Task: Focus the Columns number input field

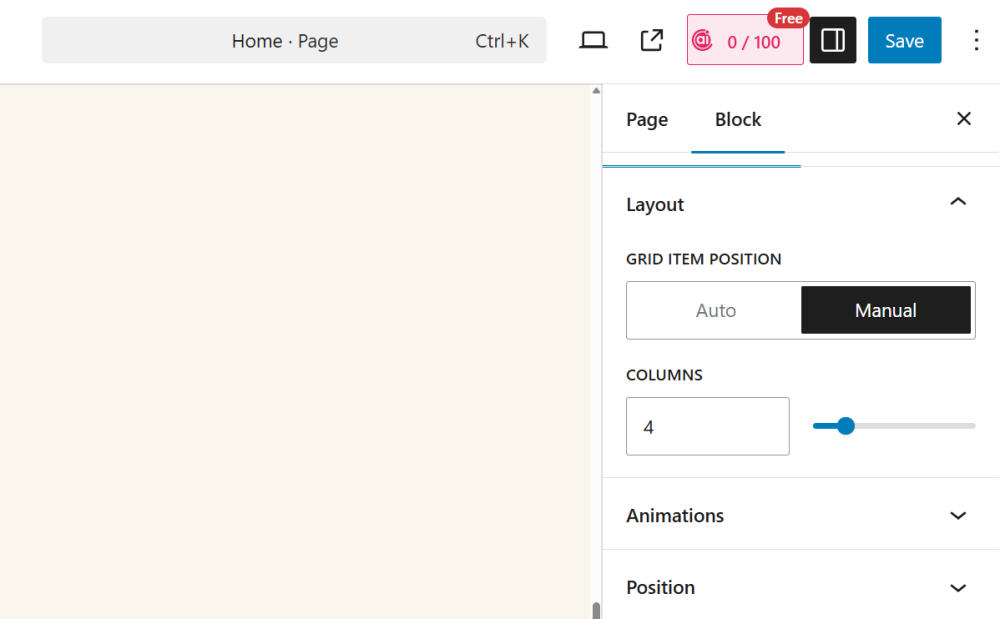Action: coord(707,427)
